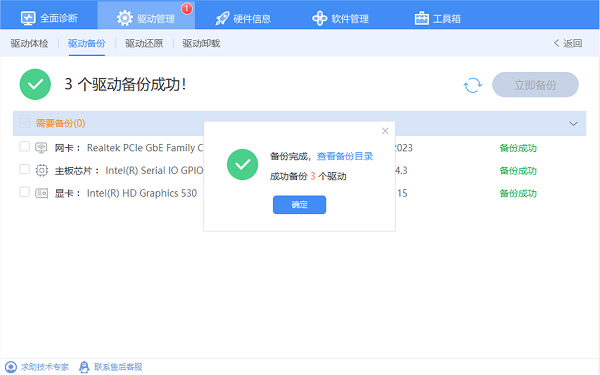Click the network card icon
600x375 pixels.
pos(41,148)
